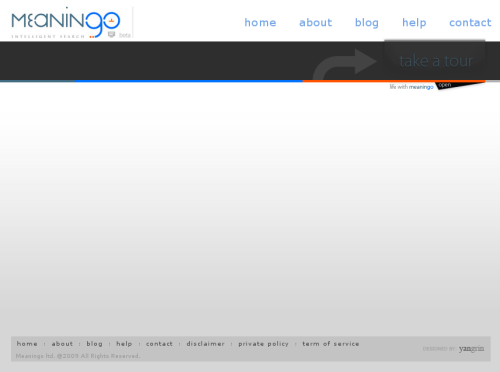Follow the footer blog link
This screenshot has width=500, height=372.
(x=94, y=344)
